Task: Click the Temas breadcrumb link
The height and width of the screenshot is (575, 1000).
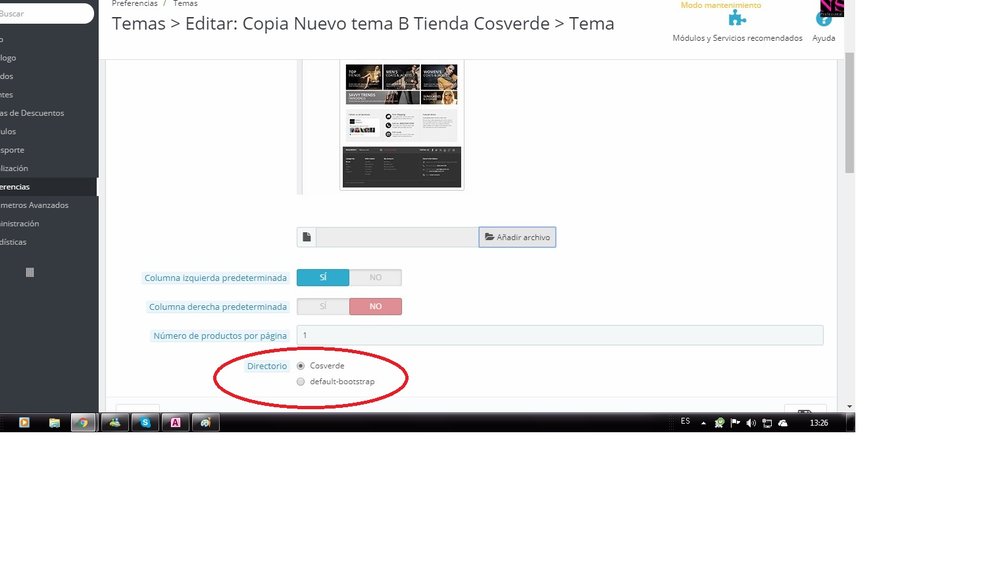Action: pos(185,4)
